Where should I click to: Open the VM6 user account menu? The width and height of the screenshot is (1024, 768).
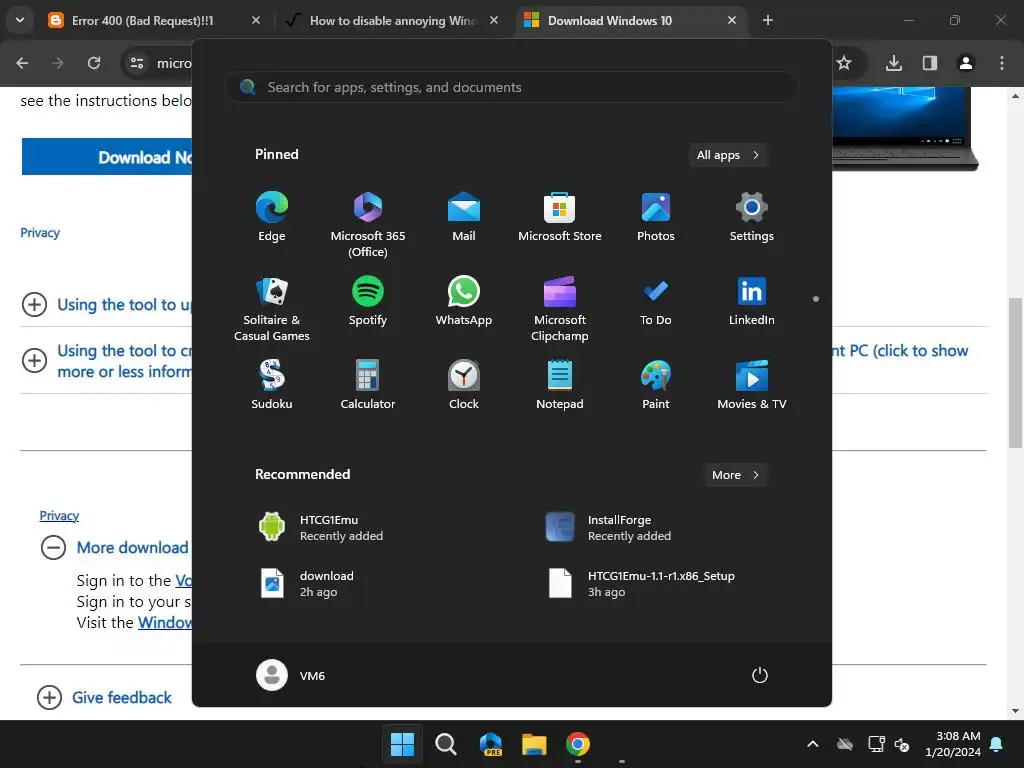(291, 675)
